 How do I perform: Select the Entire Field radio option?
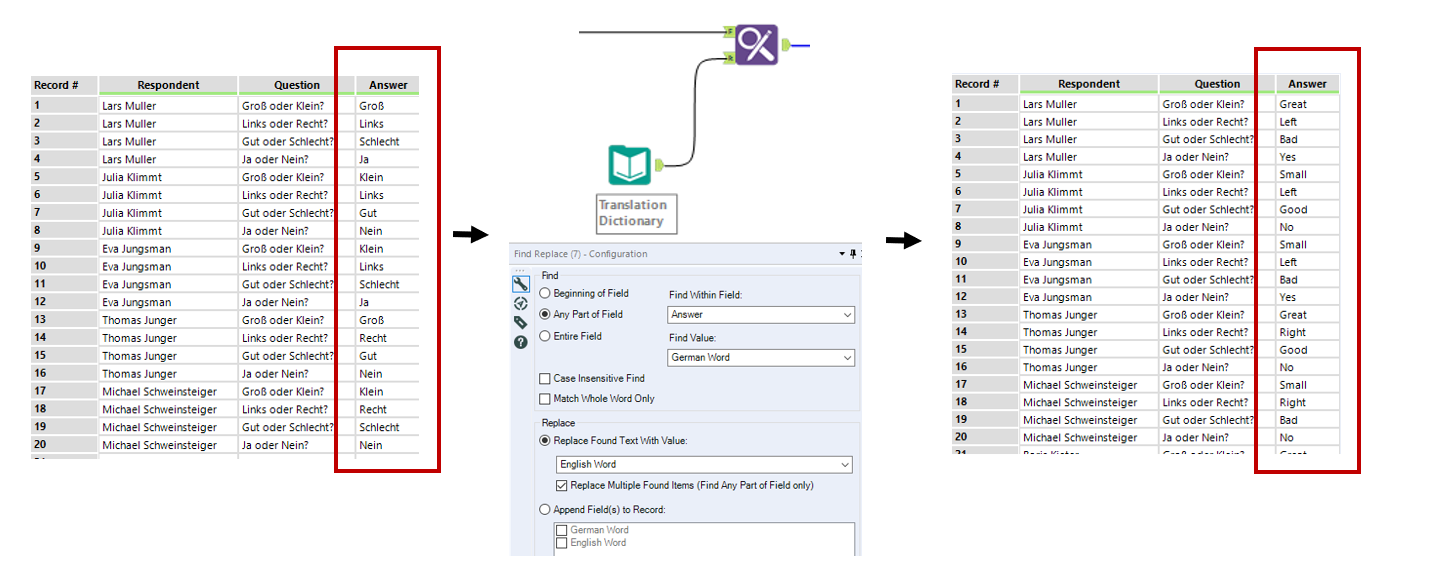571,336
